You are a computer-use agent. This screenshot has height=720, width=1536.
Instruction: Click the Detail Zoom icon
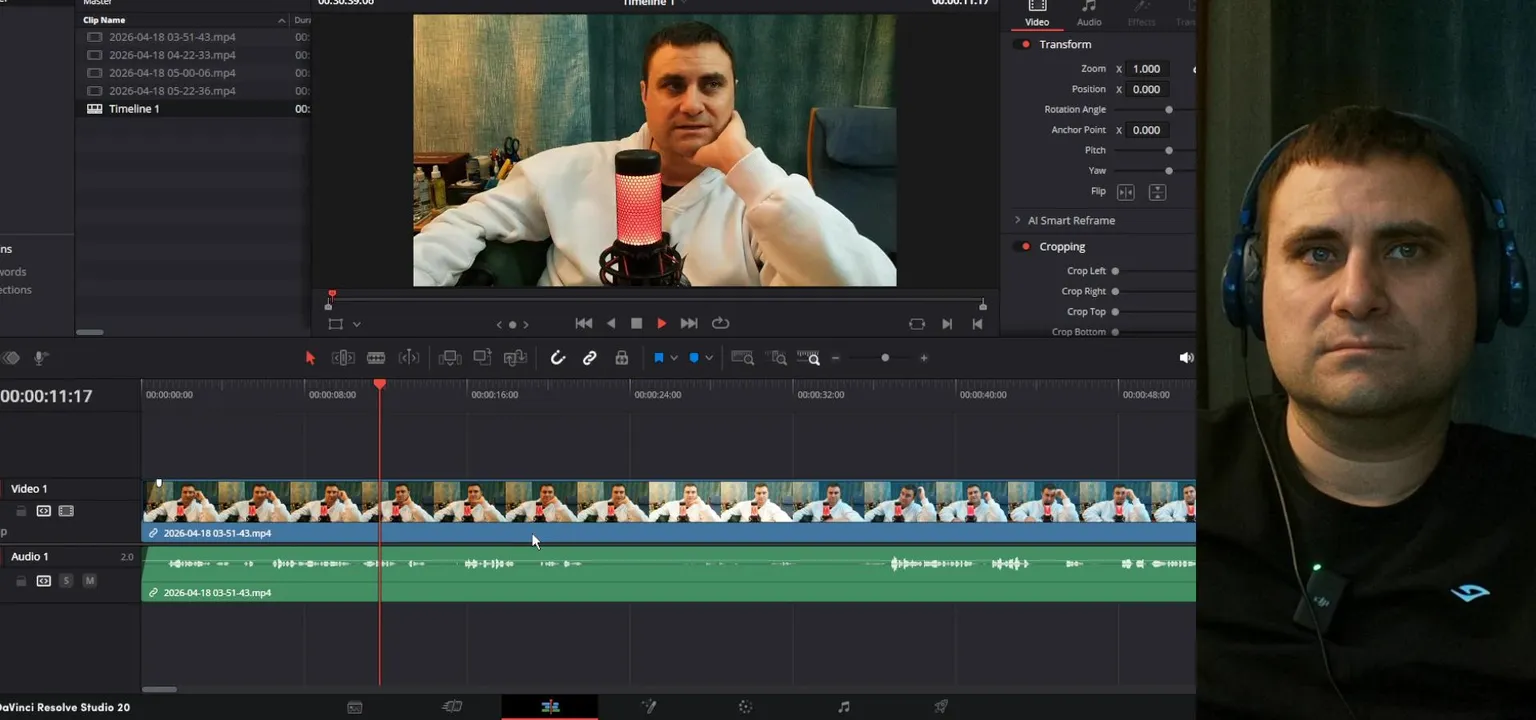click(778, 358)
